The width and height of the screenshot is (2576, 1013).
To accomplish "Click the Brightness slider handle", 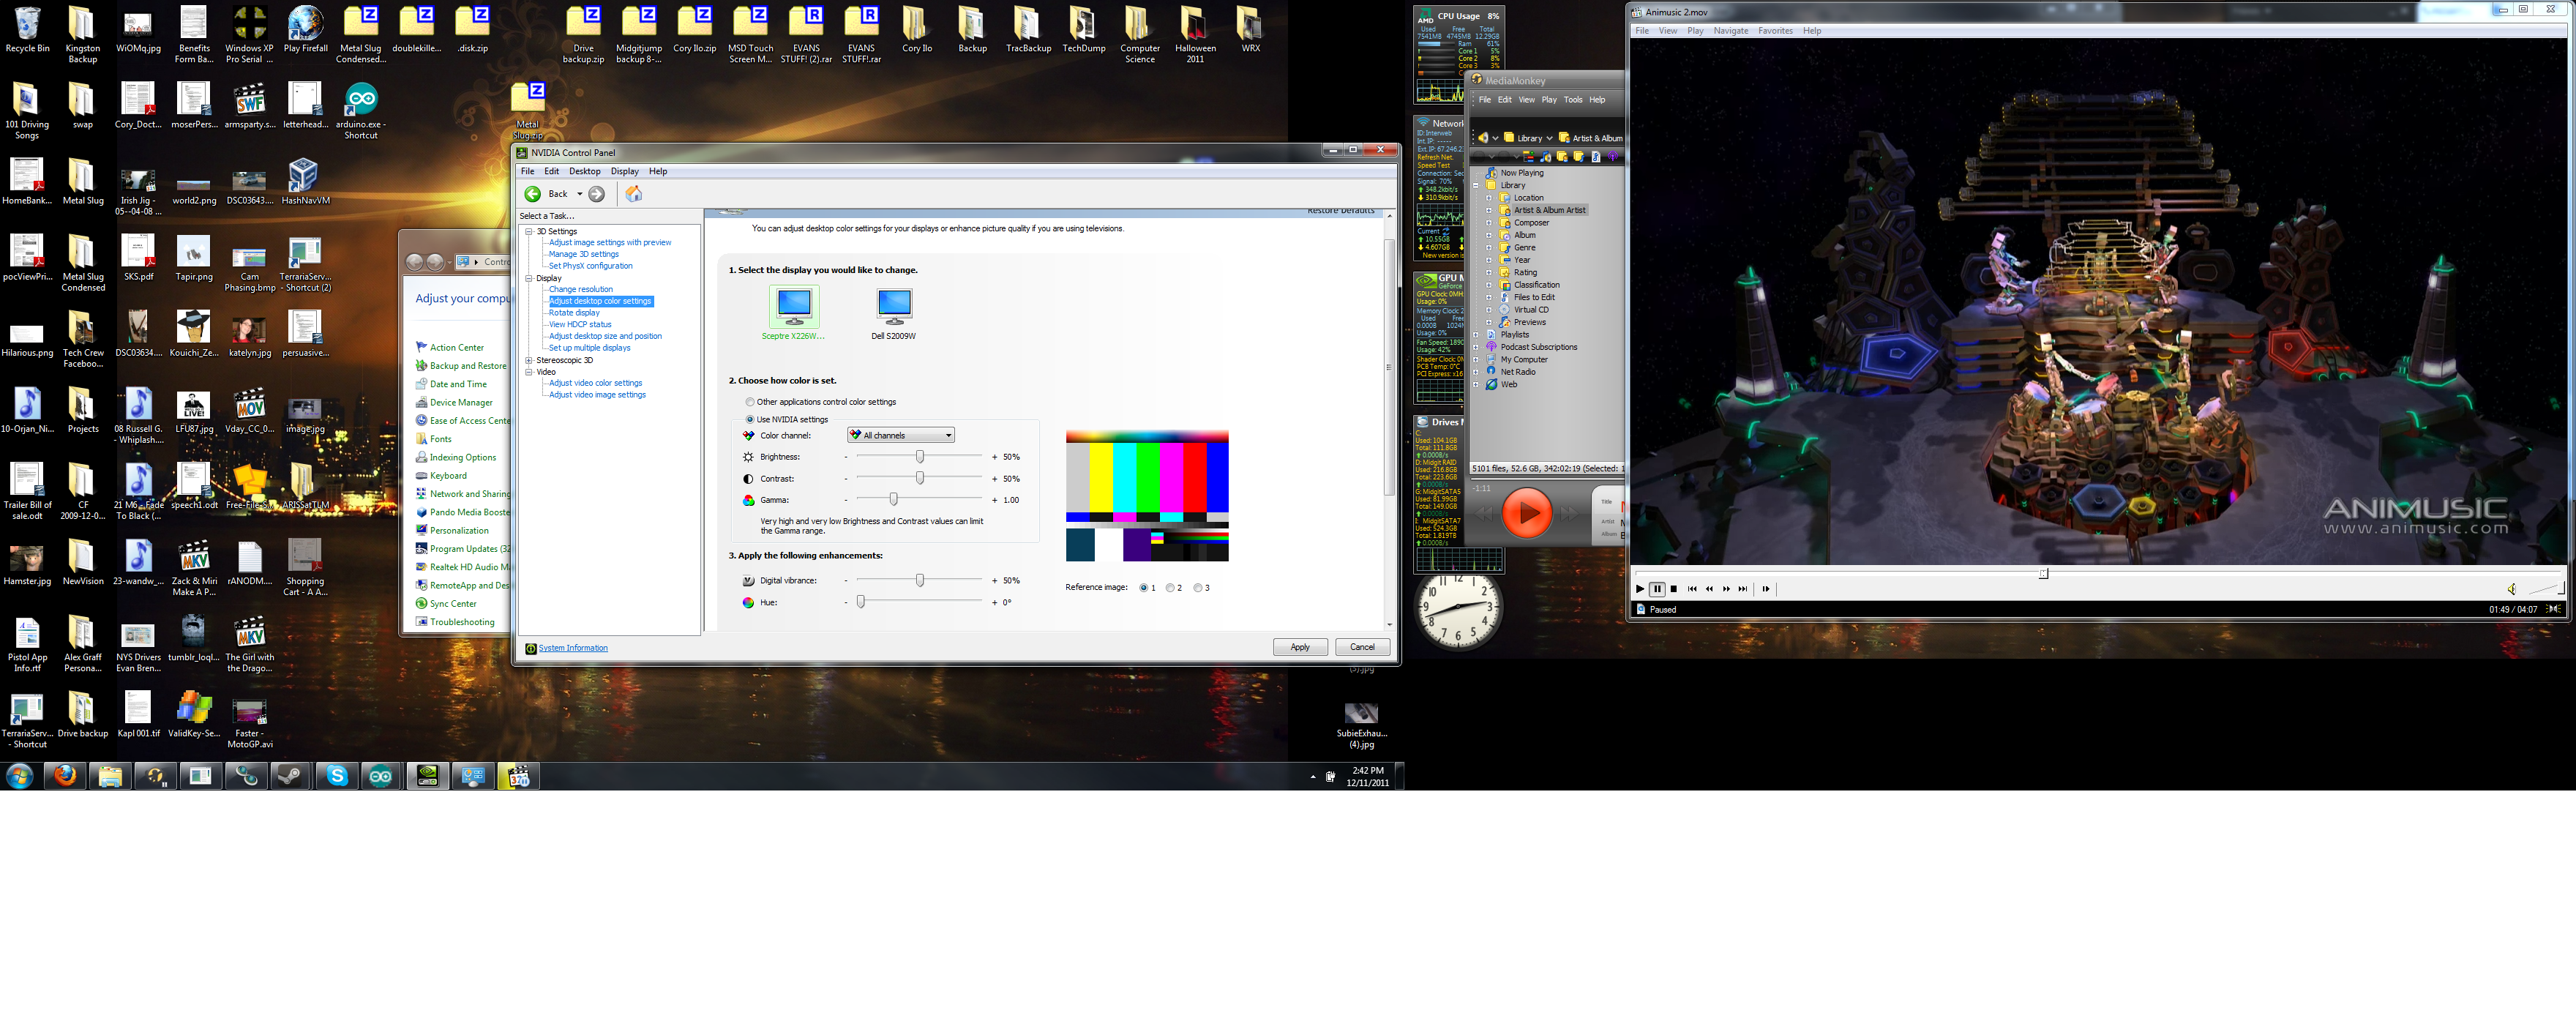I will (920, 457).
